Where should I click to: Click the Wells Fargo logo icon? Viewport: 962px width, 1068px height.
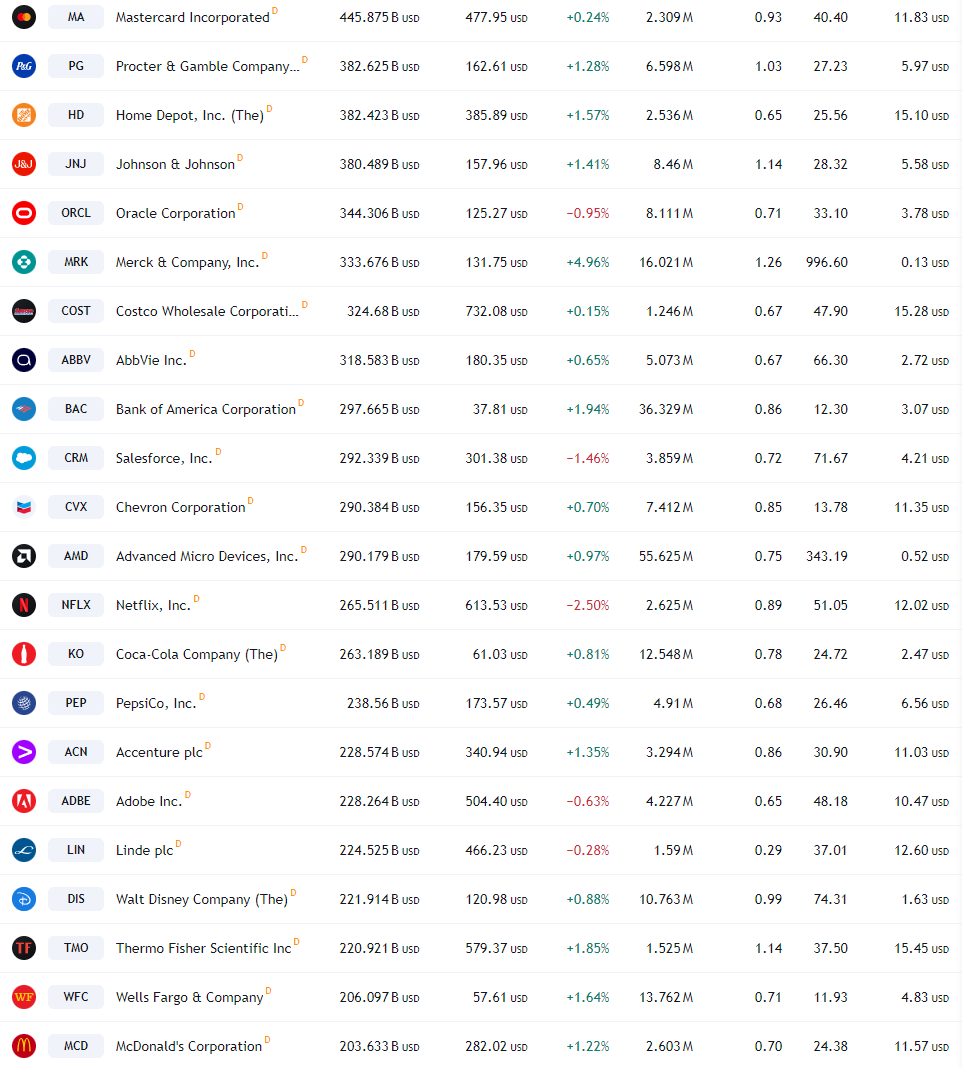coord(24,997)
